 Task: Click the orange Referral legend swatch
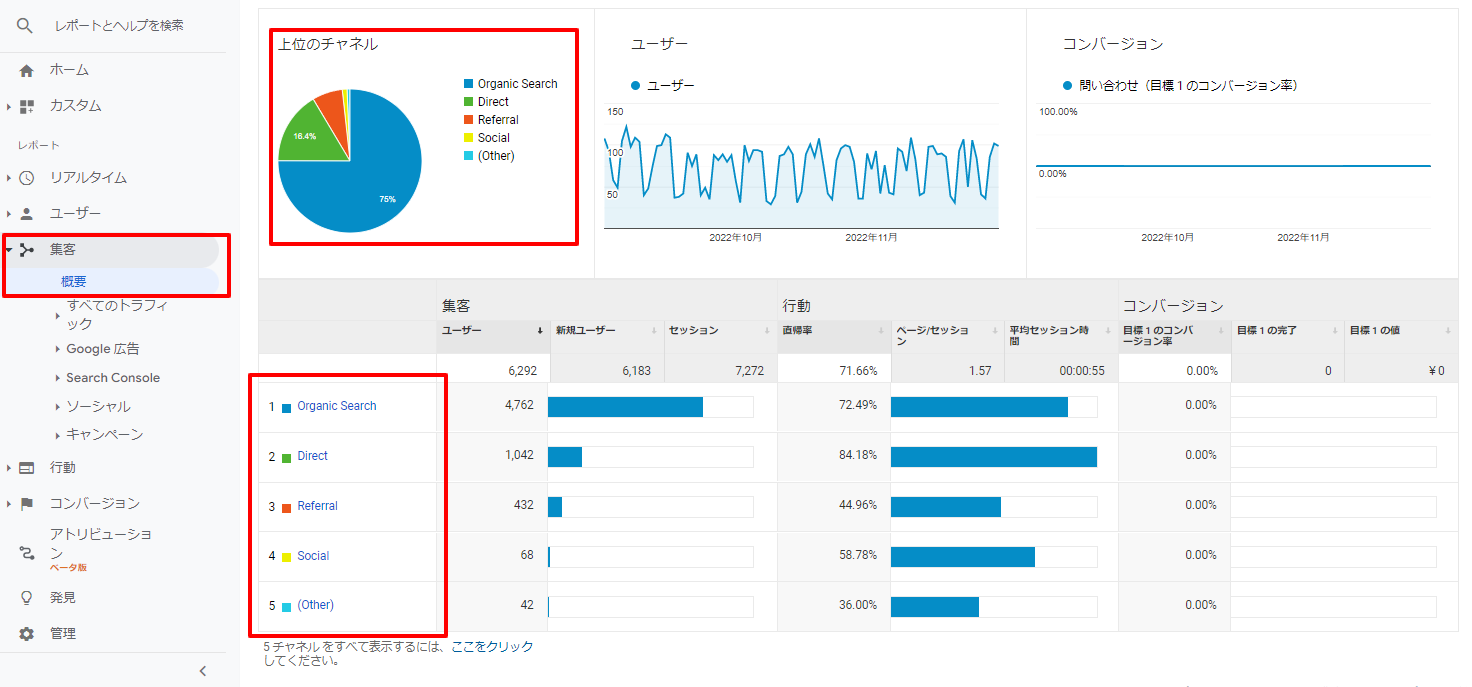(467, 121)
